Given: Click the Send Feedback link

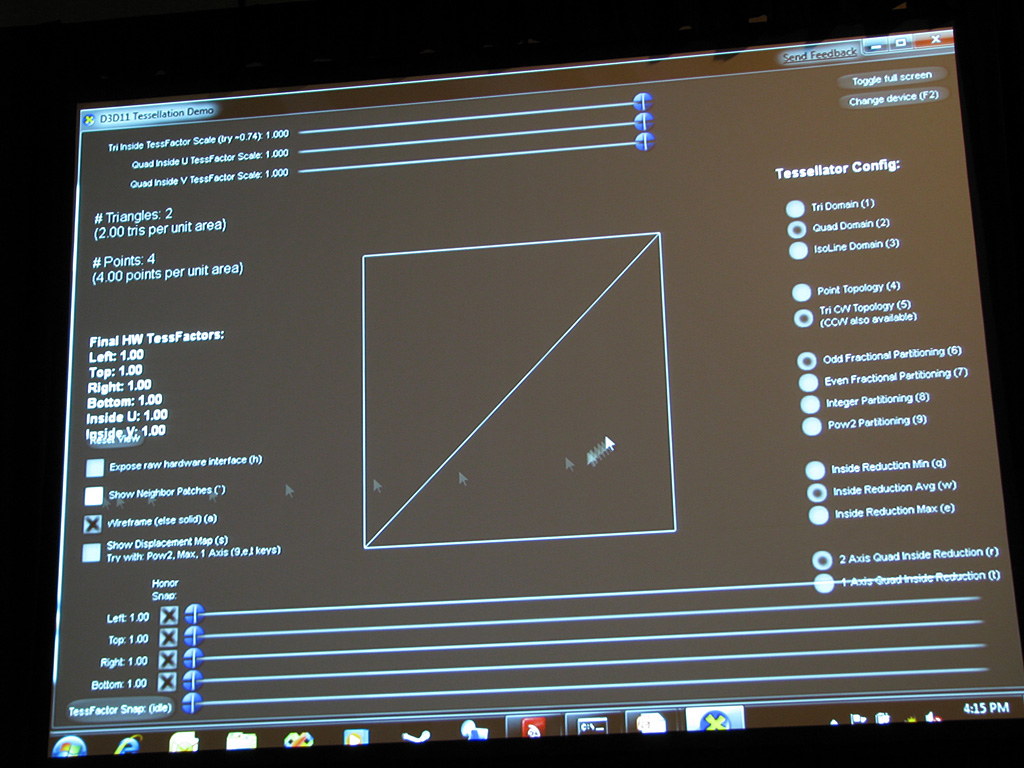Looking at the screenshot, I should 820,55.
